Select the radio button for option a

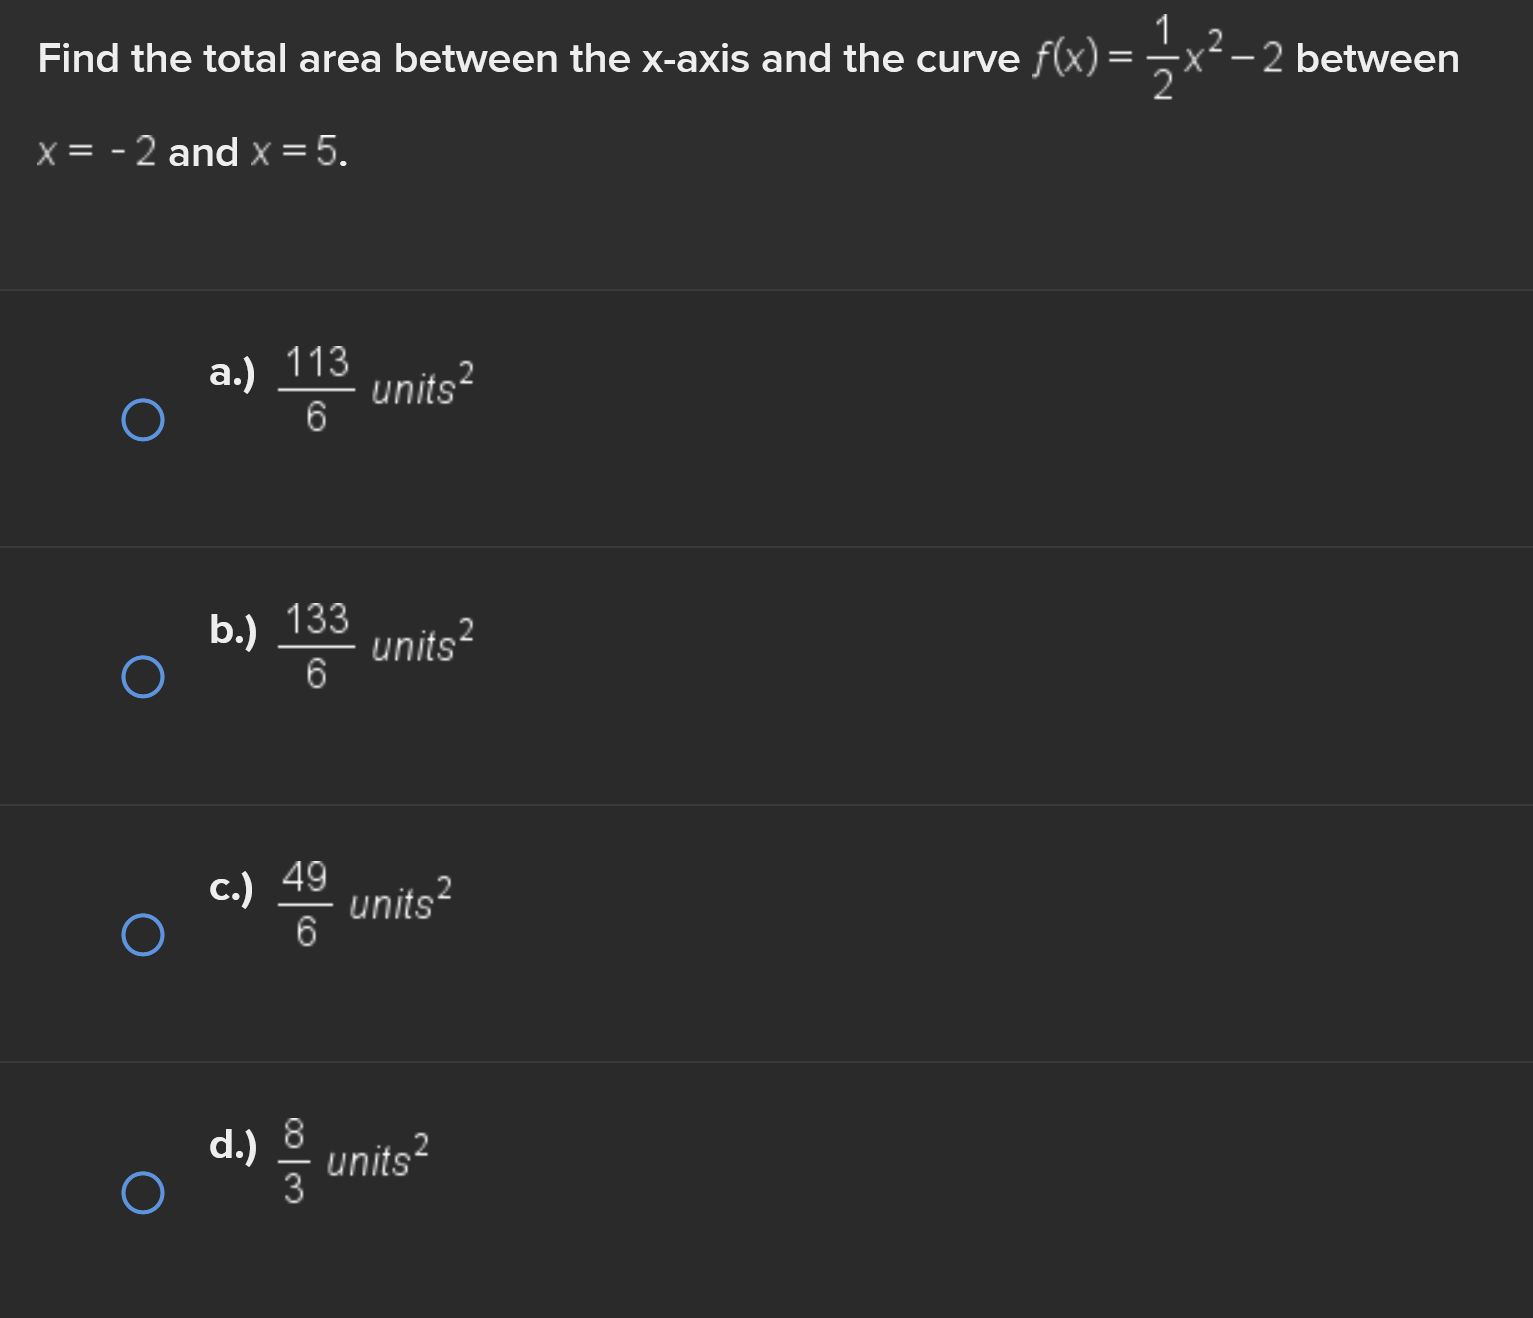142,421
